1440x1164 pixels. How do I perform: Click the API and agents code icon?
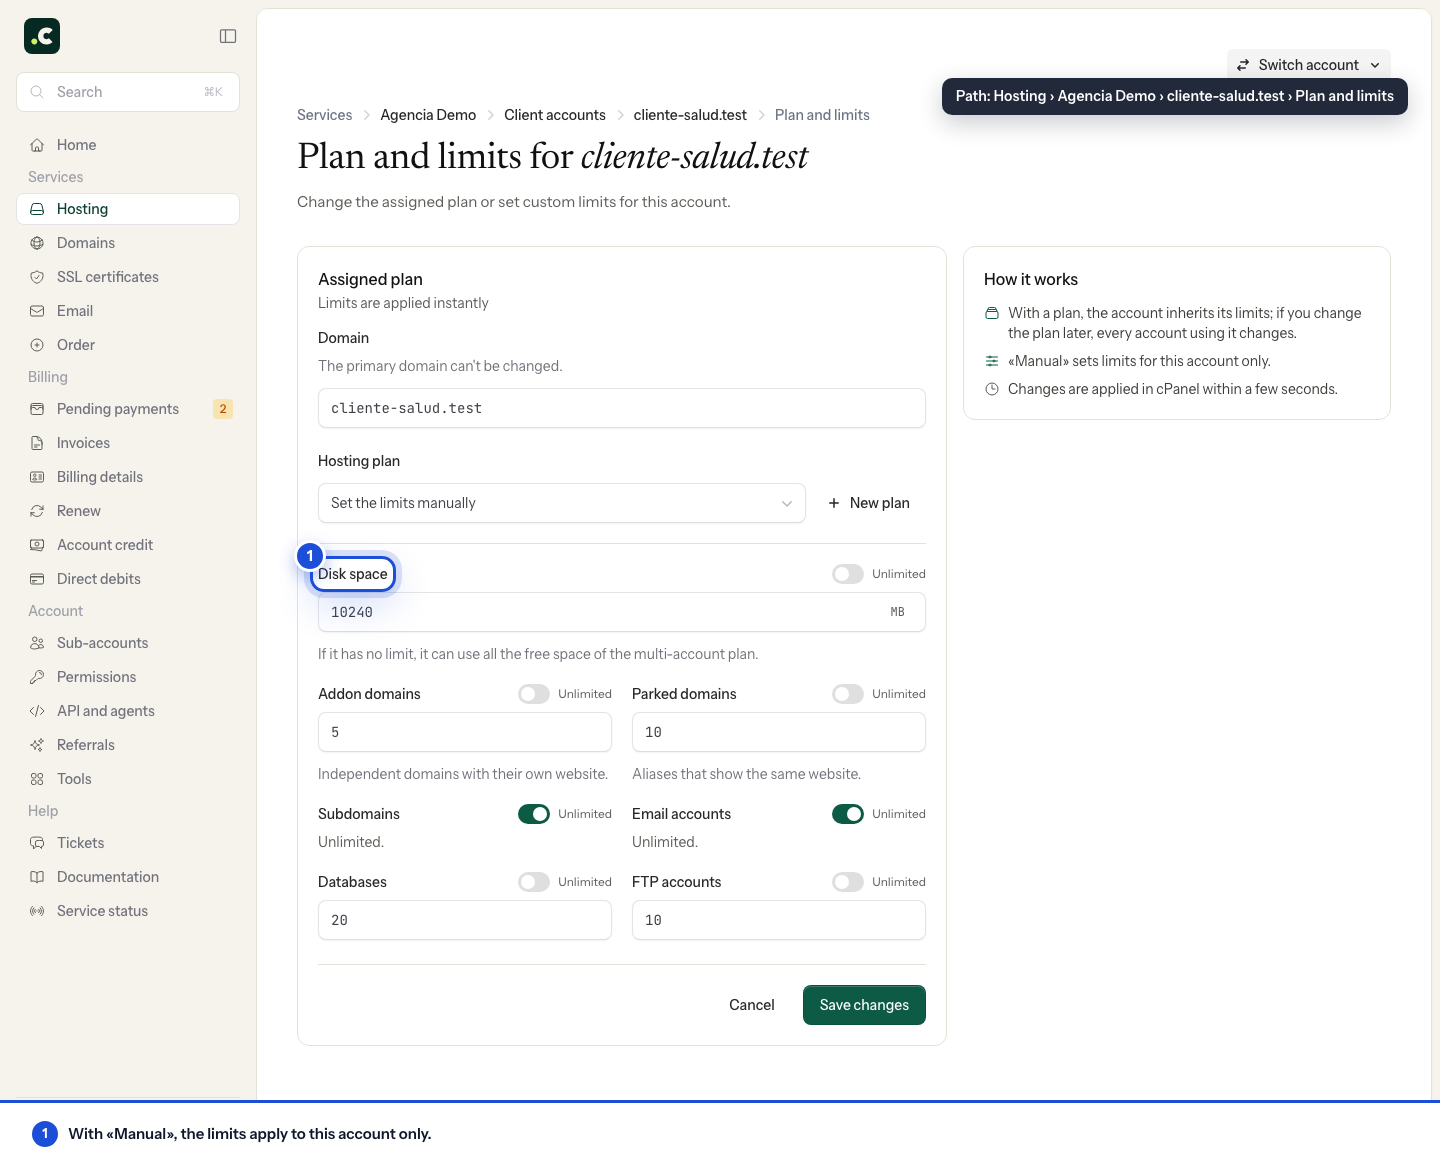(37, 711)
